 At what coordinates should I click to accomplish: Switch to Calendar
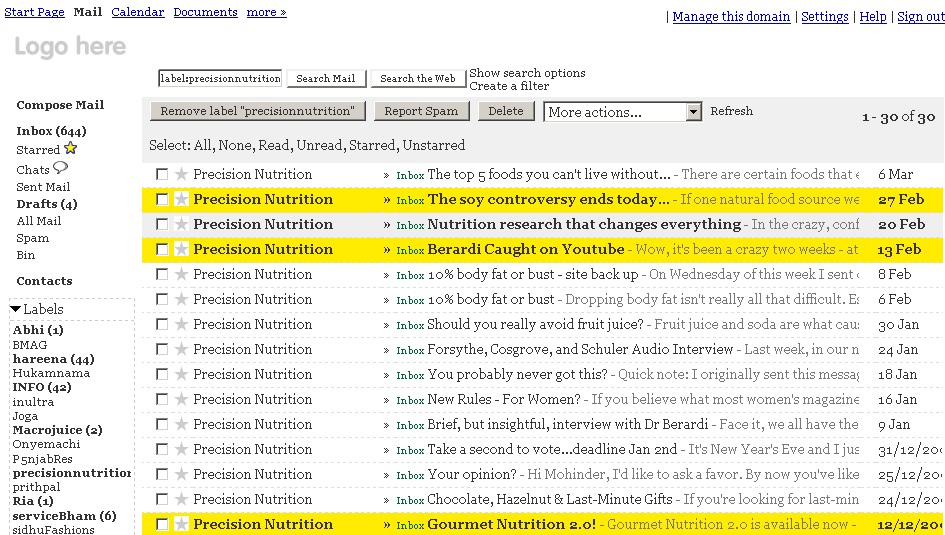tap(137, 12)
